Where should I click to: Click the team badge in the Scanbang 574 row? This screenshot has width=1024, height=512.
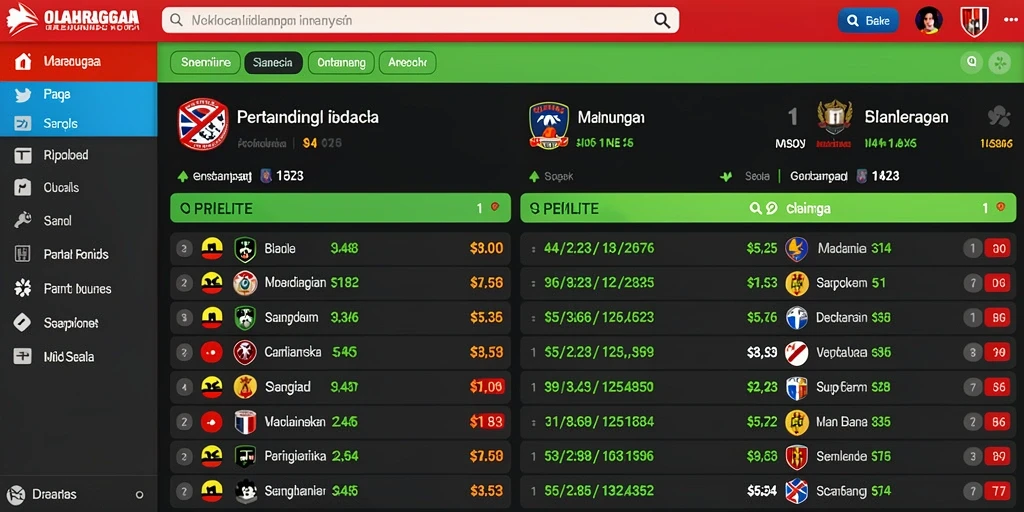(797, 491)
